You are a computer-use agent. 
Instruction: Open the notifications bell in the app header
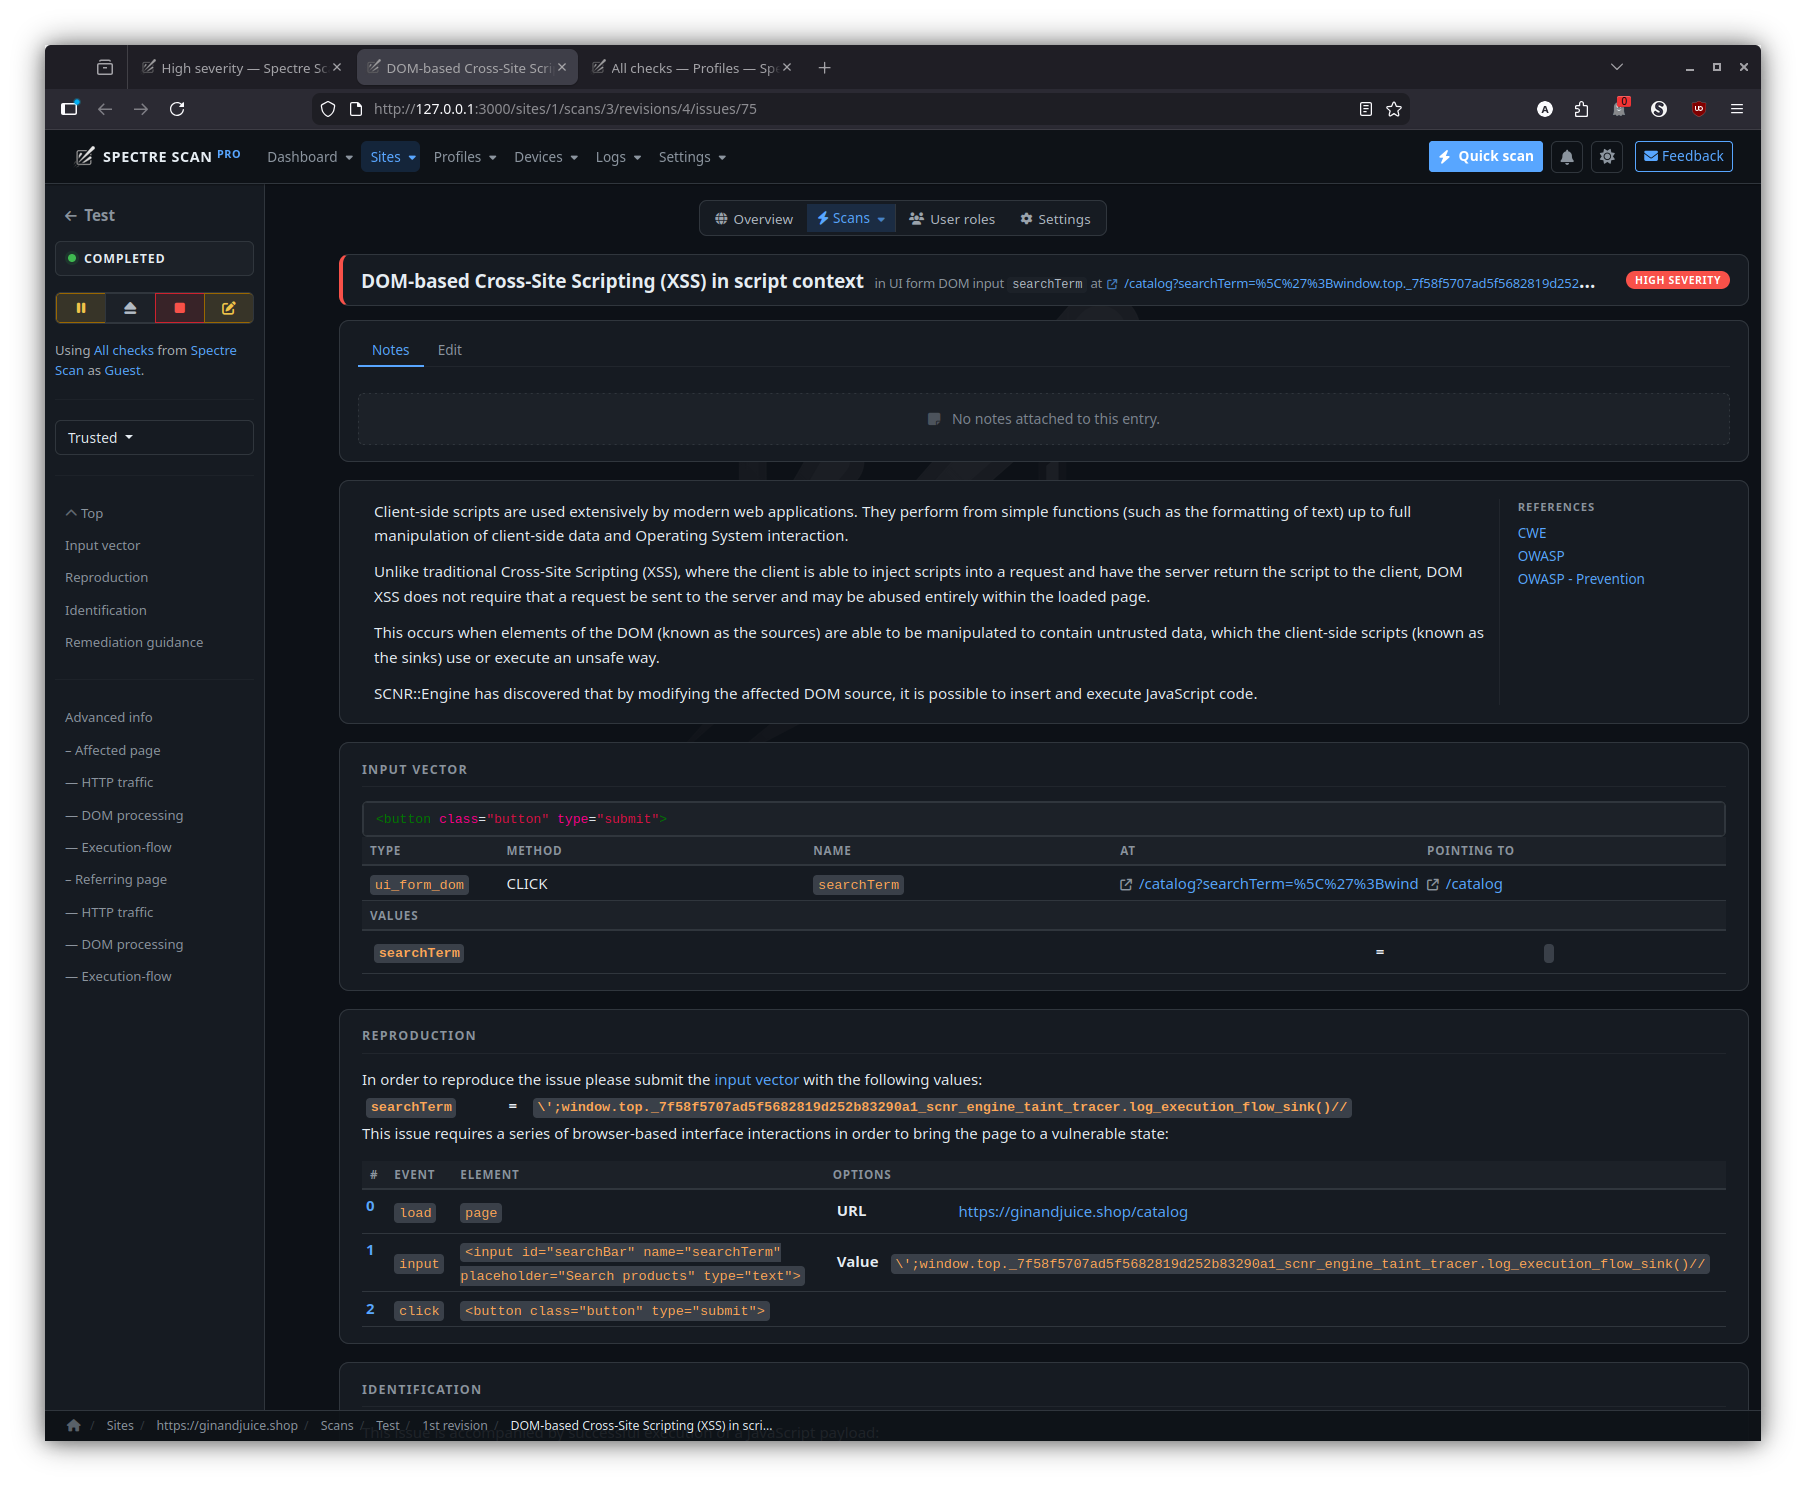[x=1567, y=157]
